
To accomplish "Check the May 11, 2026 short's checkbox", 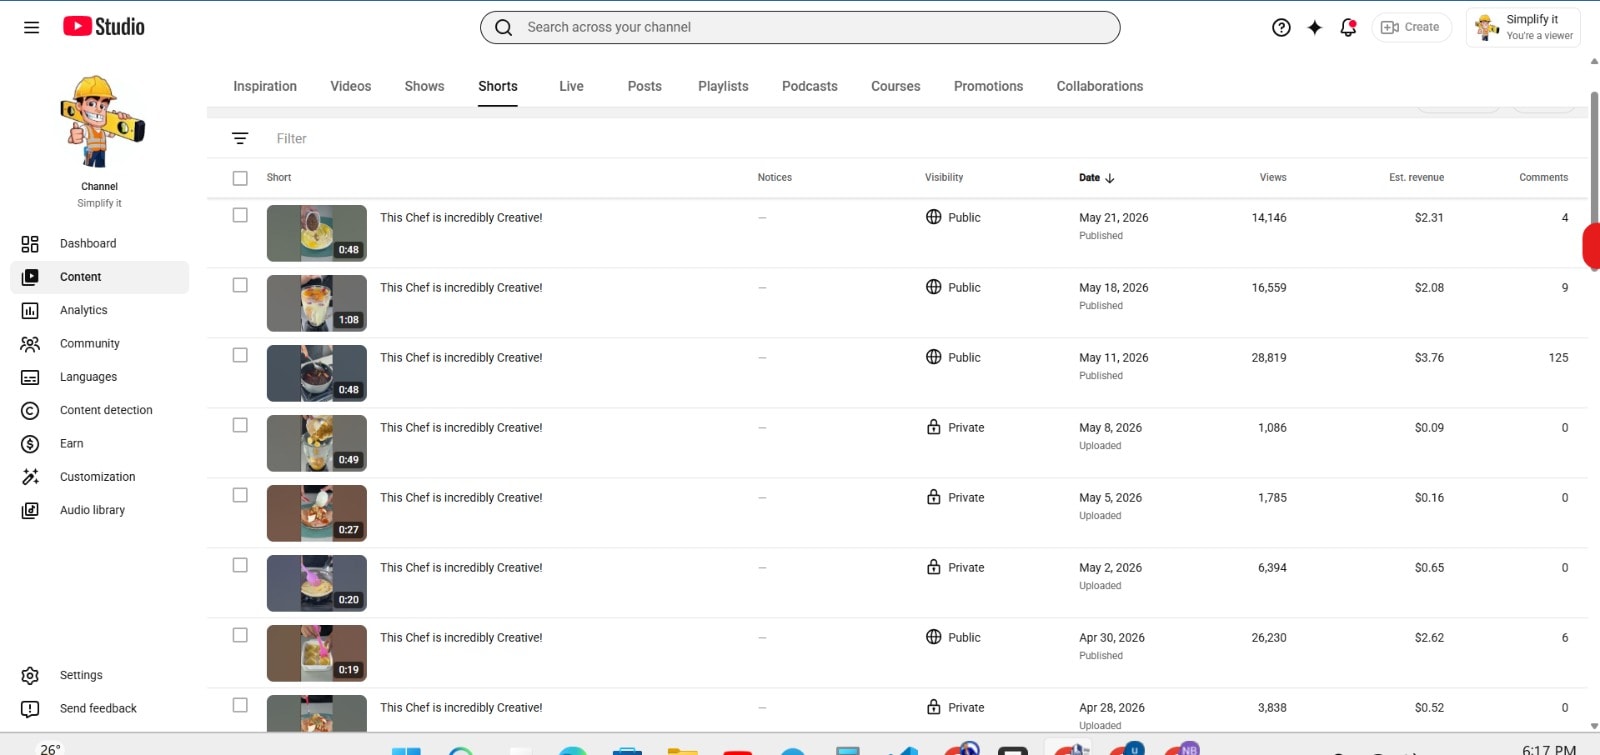I will 240,355.
